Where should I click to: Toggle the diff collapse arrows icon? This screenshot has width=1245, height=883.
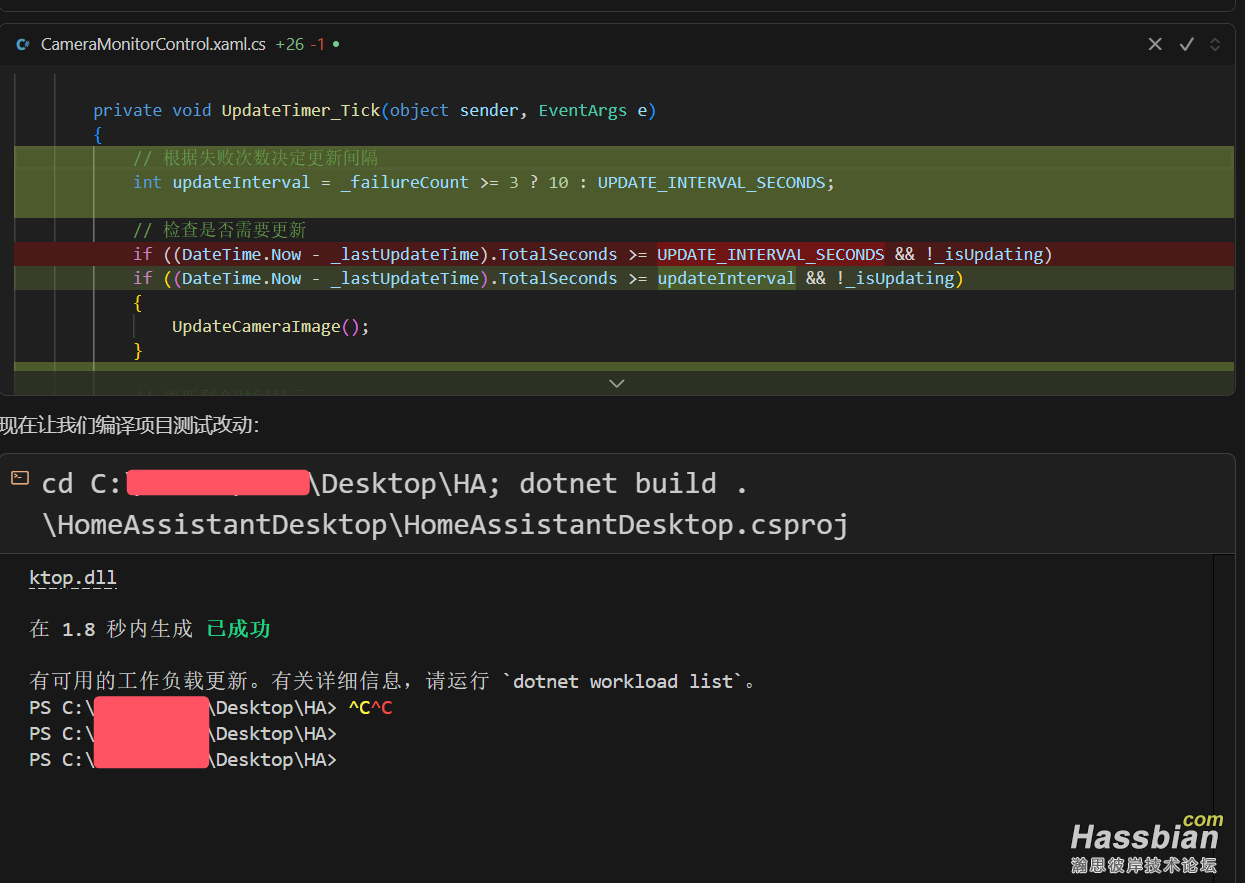click(x=1215, y=44)
